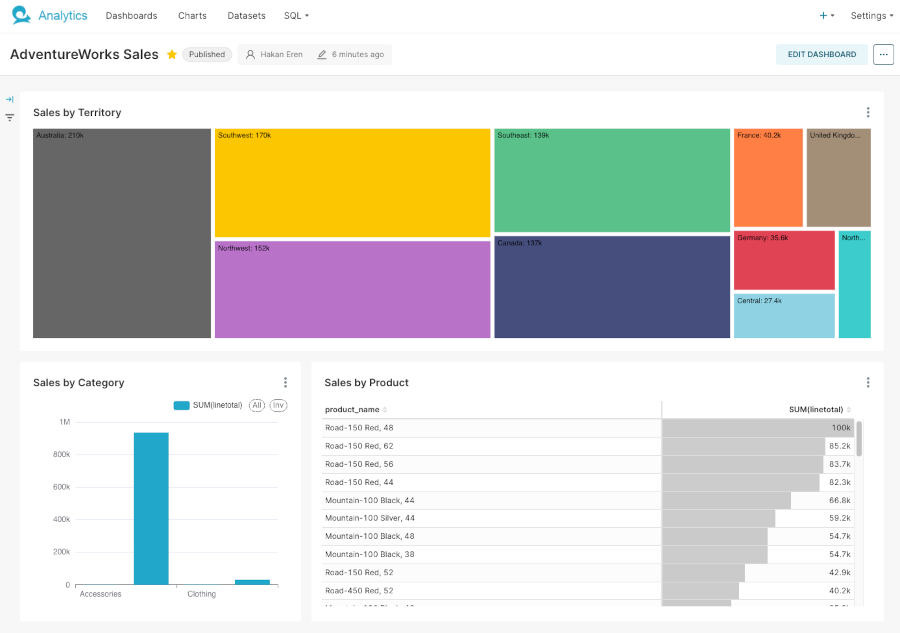
Task: Unfavorite the dashboard with the star icon
Action: coord(172,55)
